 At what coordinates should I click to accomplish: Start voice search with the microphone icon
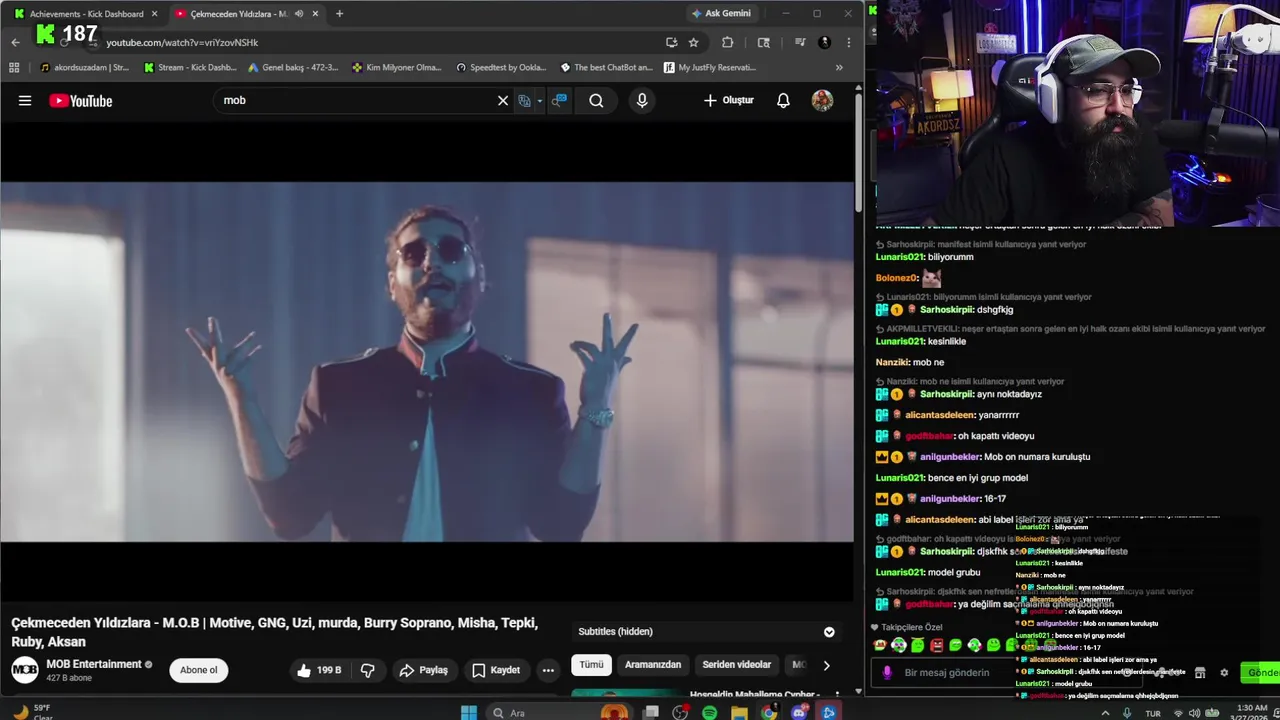pos(642,100)
